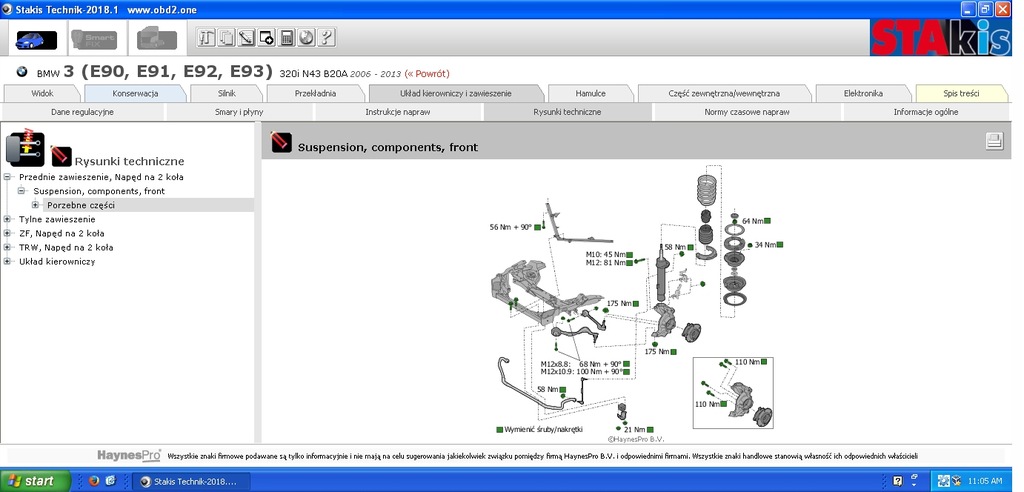Viewport: 1024px width, 492px height.
Task: Open the tools settings toolbar icon
Action: pos(206,38)
